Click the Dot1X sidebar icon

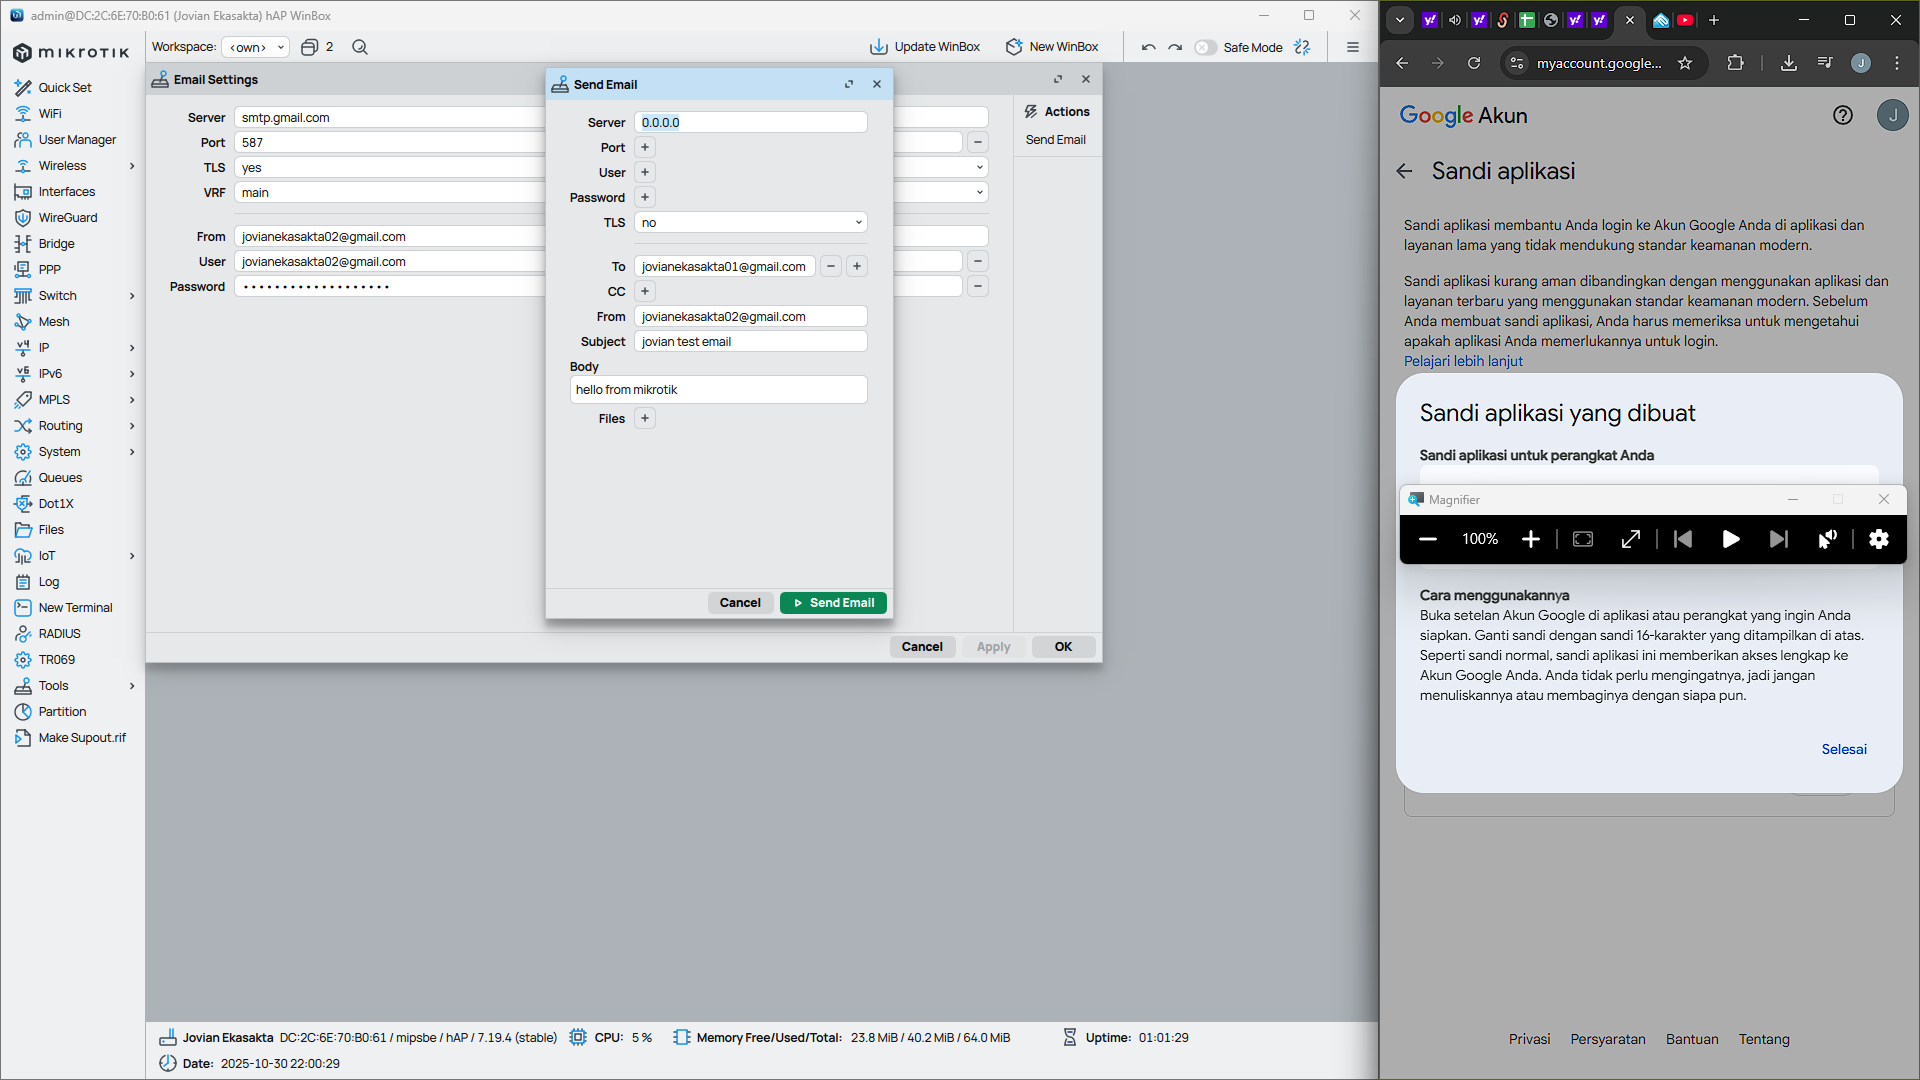click(23, 504)
